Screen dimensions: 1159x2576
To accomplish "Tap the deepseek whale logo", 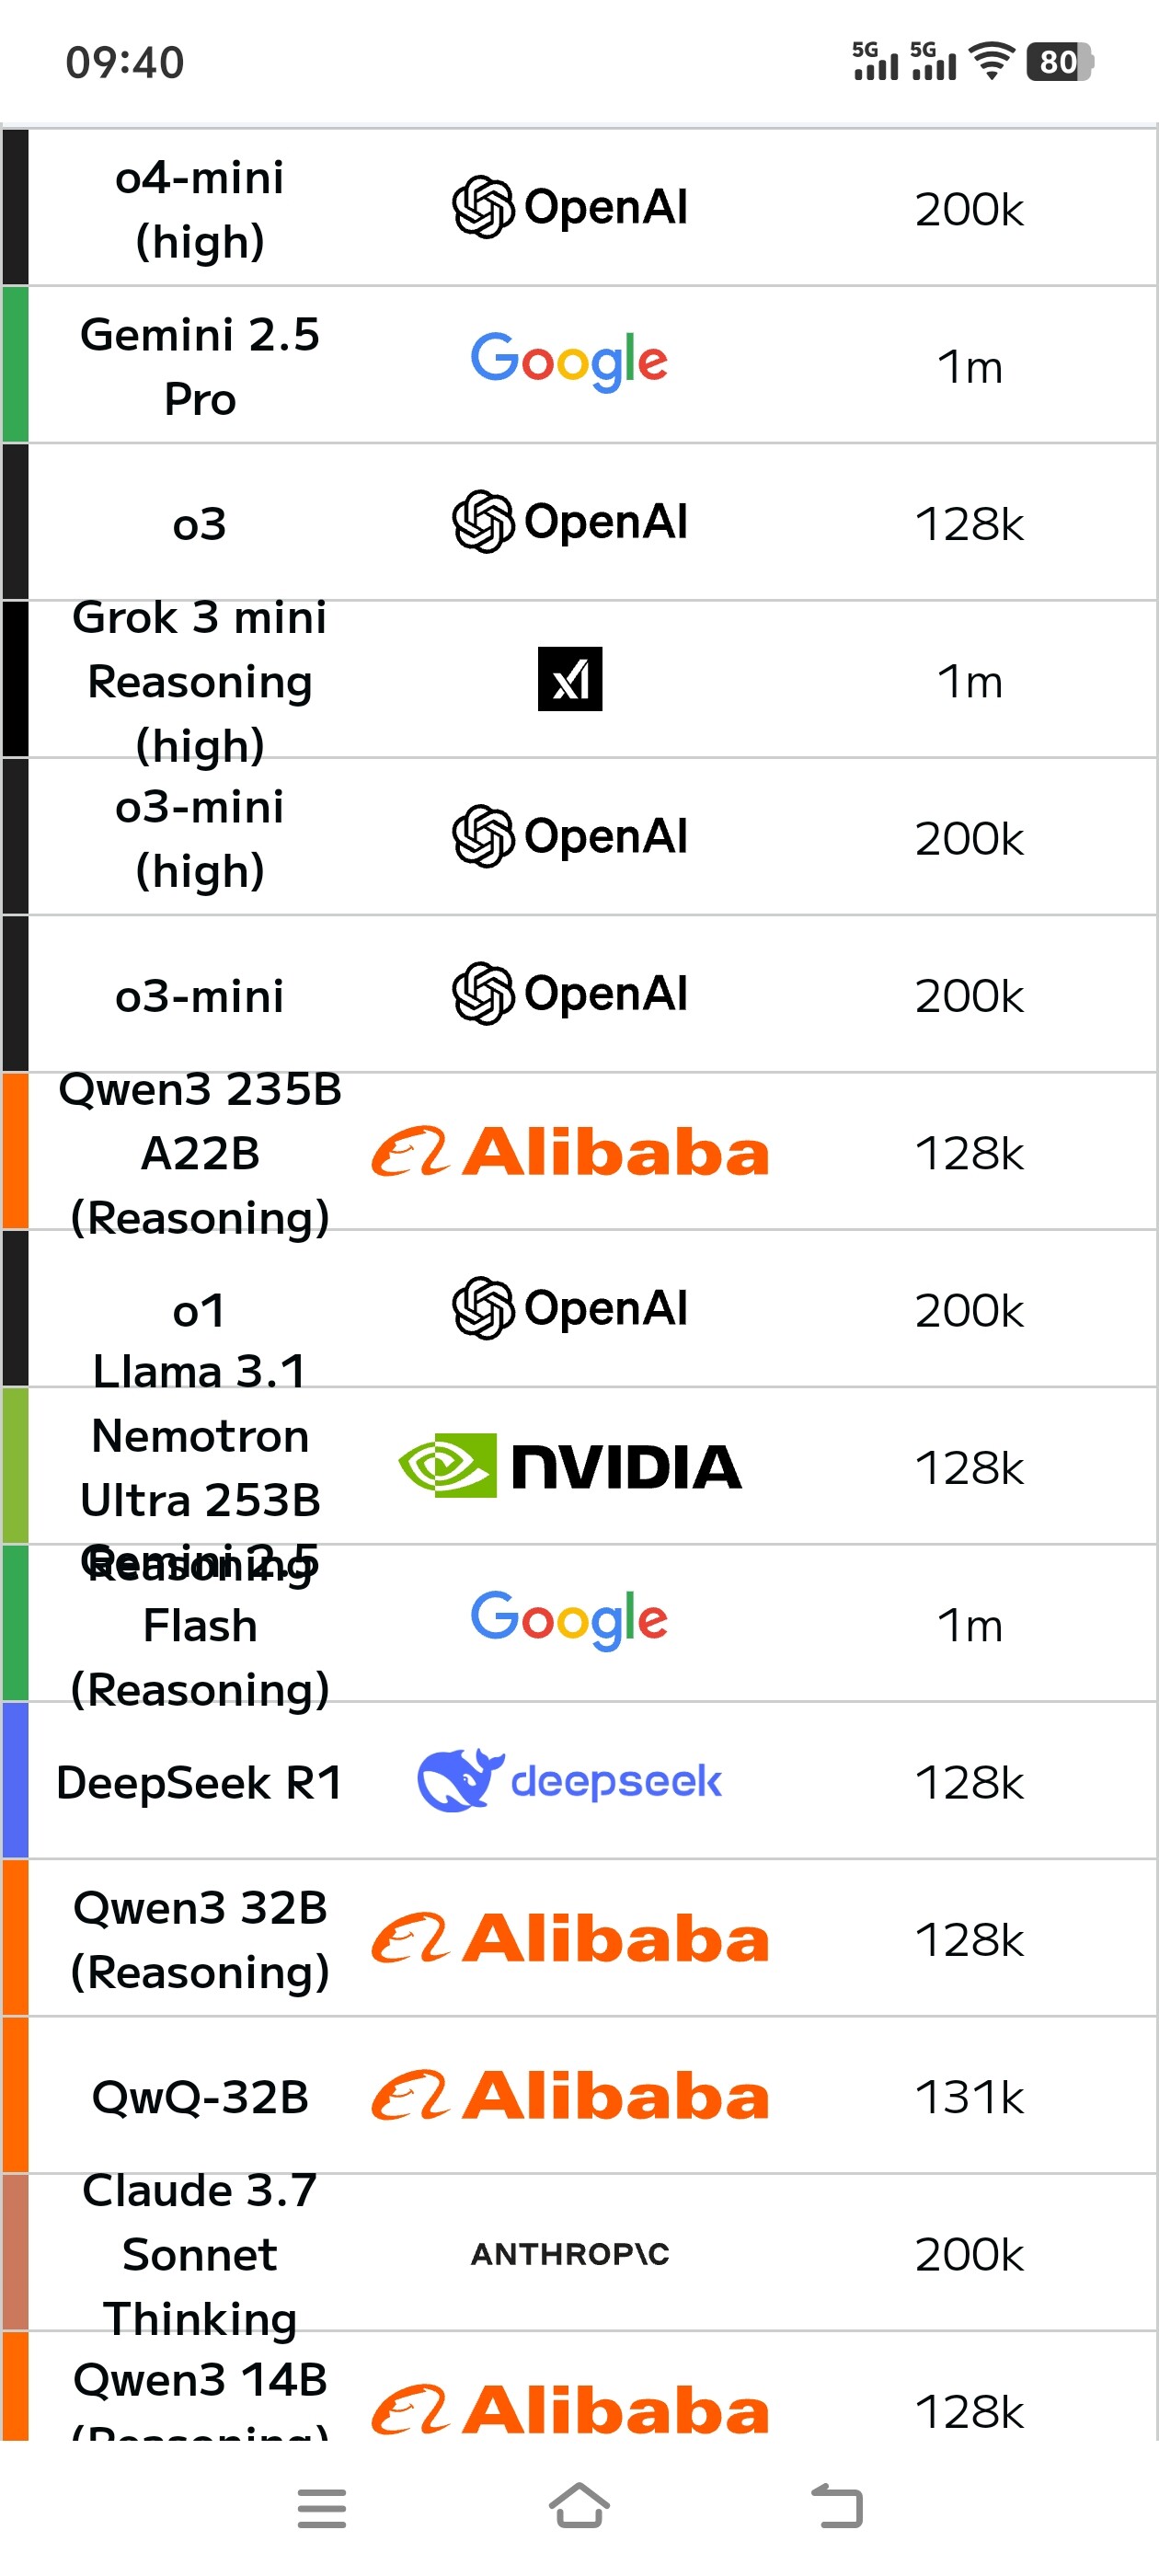I will coord(570,1781).
